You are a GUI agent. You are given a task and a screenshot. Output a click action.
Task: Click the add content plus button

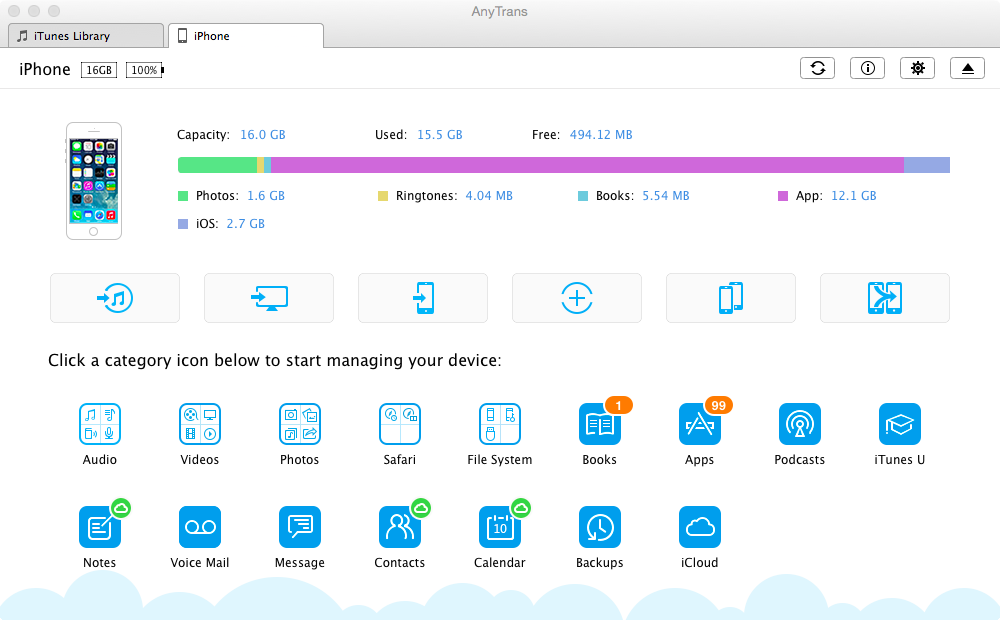(x=577, y=298)
